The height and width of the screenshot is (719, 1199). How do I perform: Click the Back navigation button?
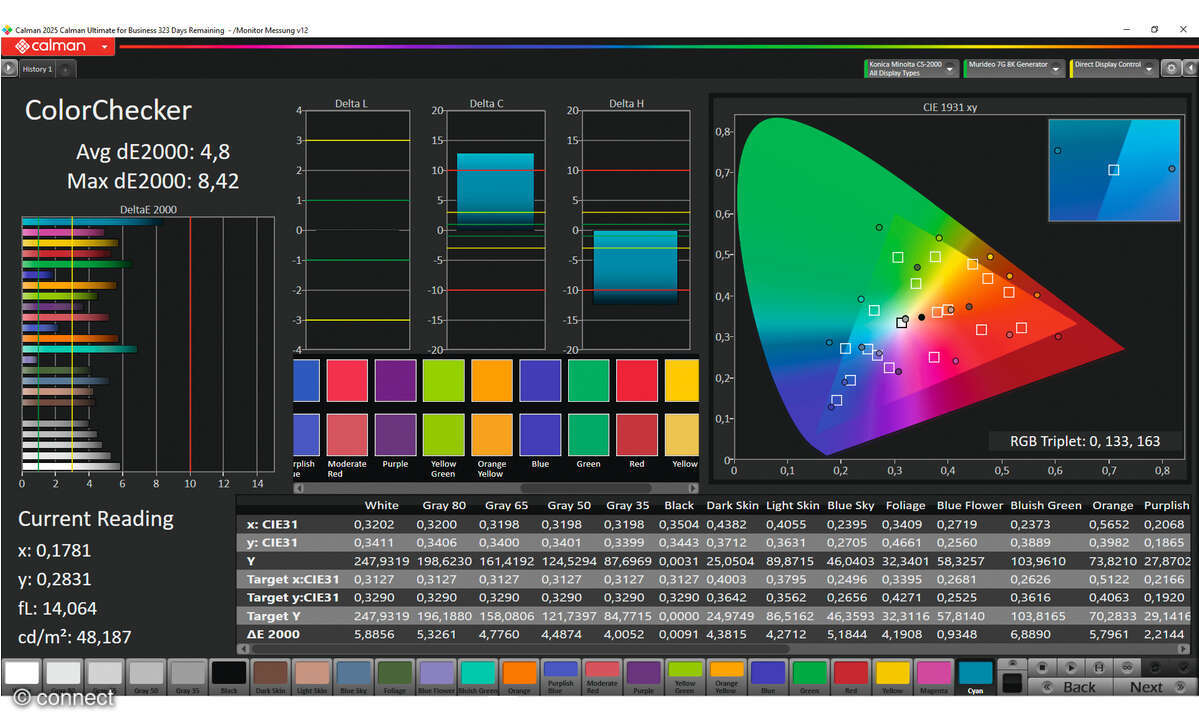coord(1069,687)
